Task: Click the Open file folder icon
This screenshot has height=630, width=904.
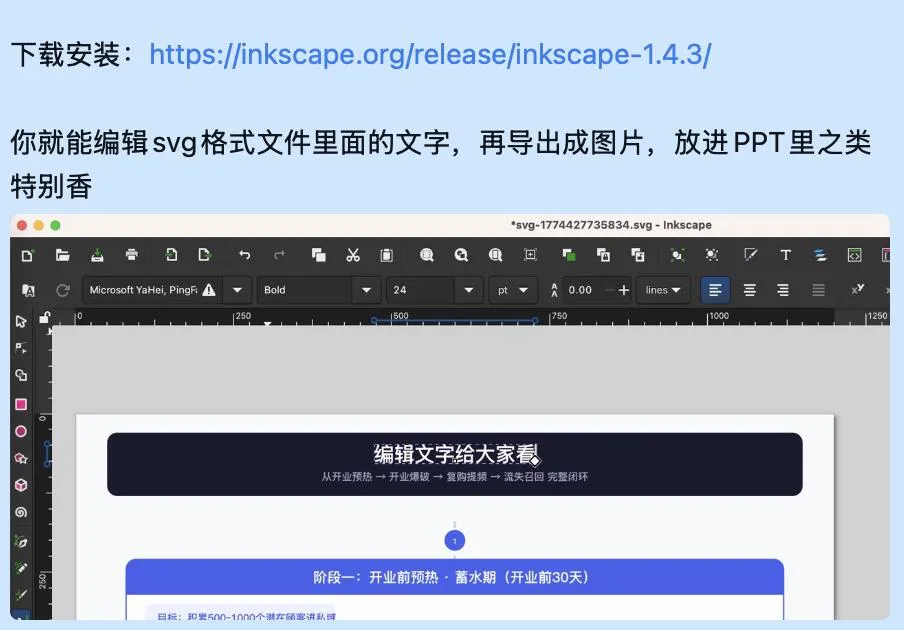Action: pos(62,255)
